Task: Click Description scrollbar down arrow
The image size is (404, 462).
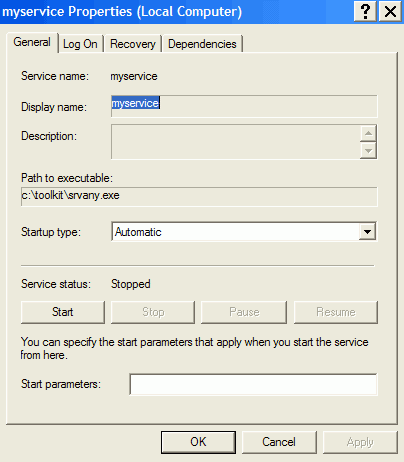Action: point(368,151)
